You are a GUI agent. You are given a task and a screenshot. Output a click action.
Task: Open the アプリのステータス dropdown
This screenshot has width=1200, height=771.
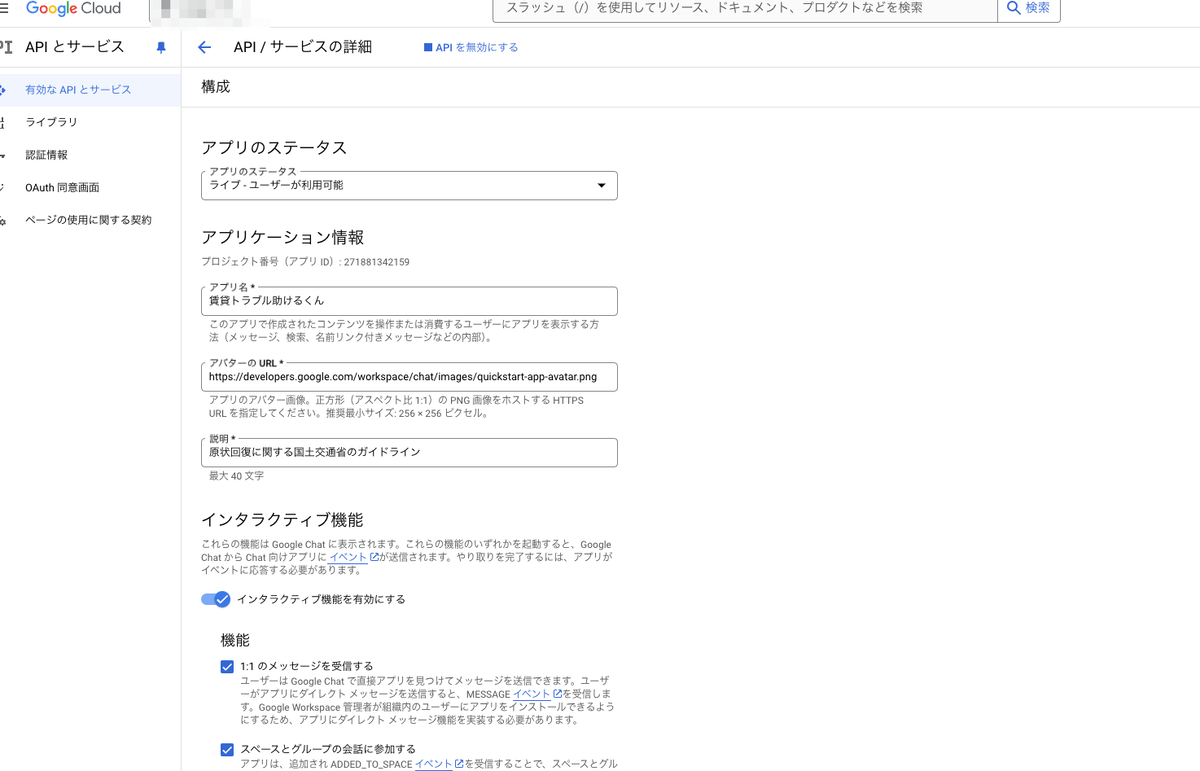pos(409,185)
